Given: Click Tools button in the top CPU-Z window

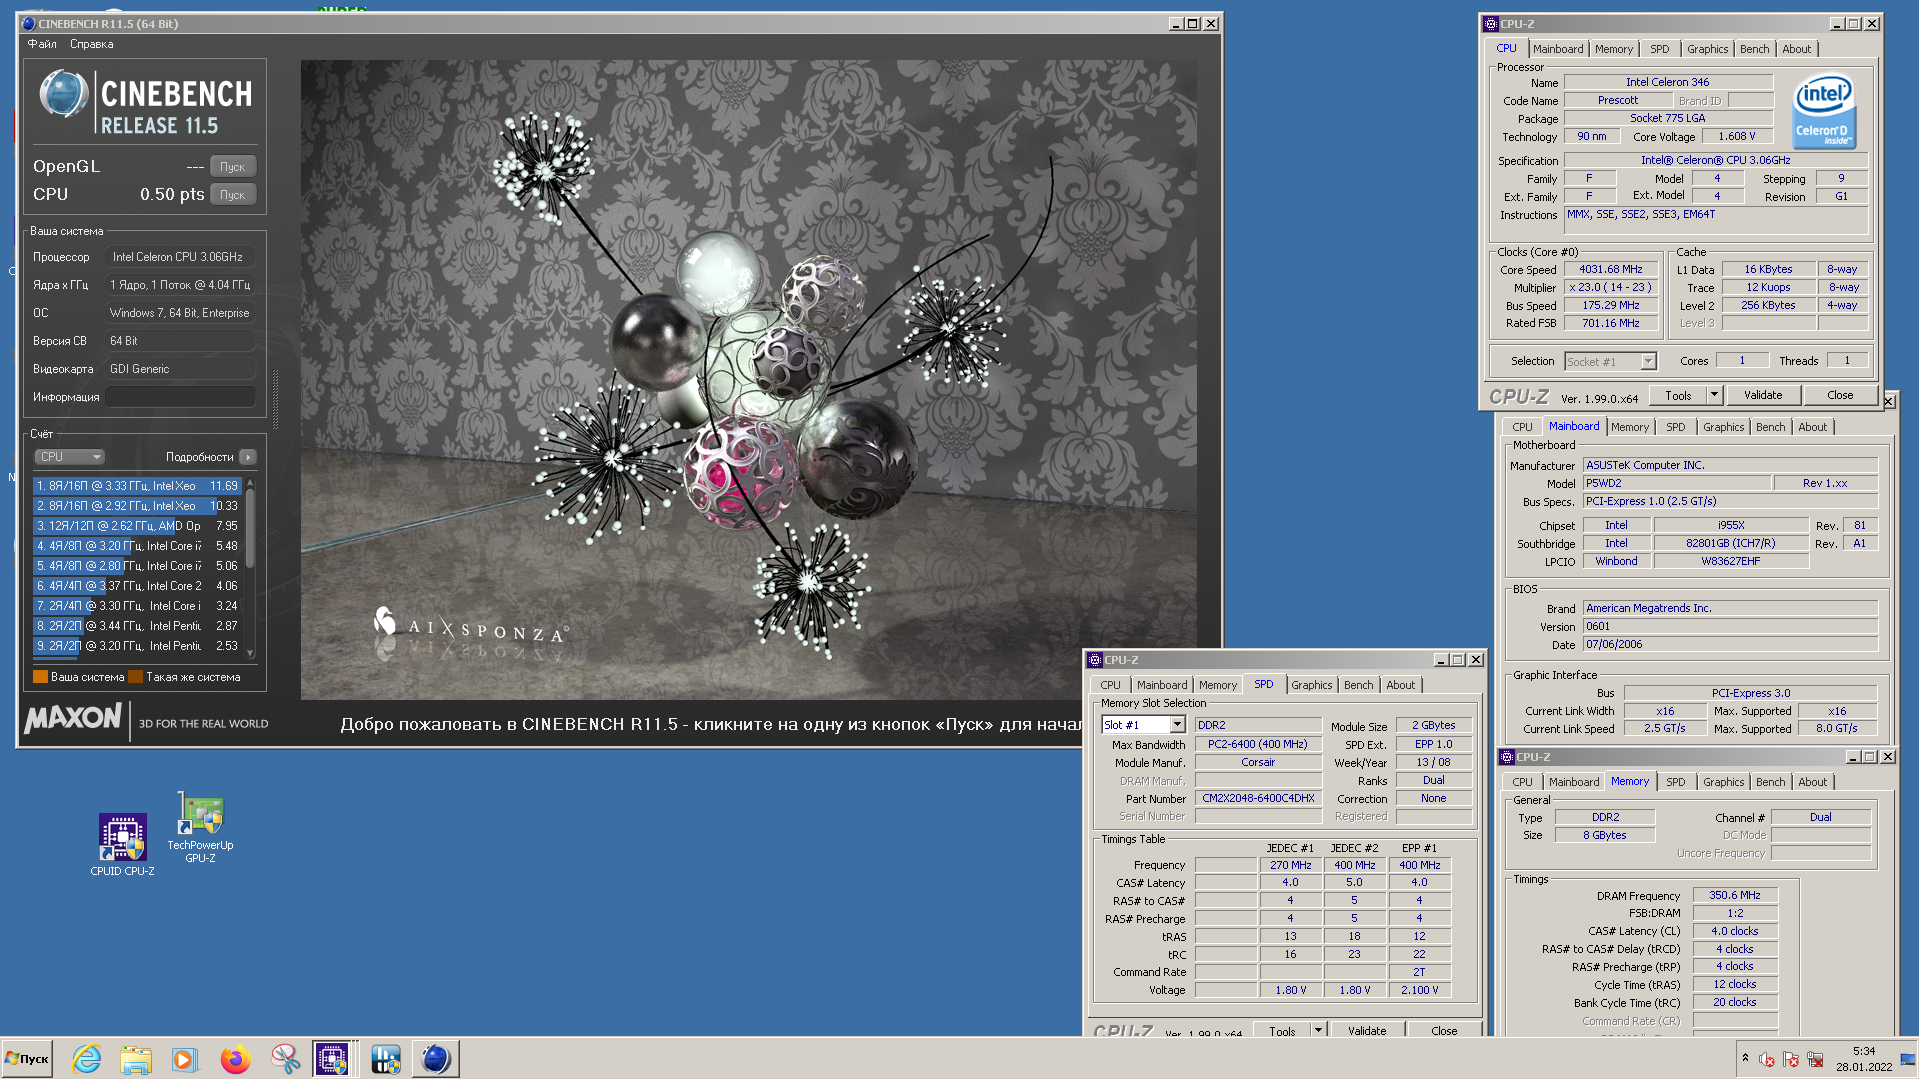Looking at the screenshot, I should pyautogui.click(x=1678, y=395).
